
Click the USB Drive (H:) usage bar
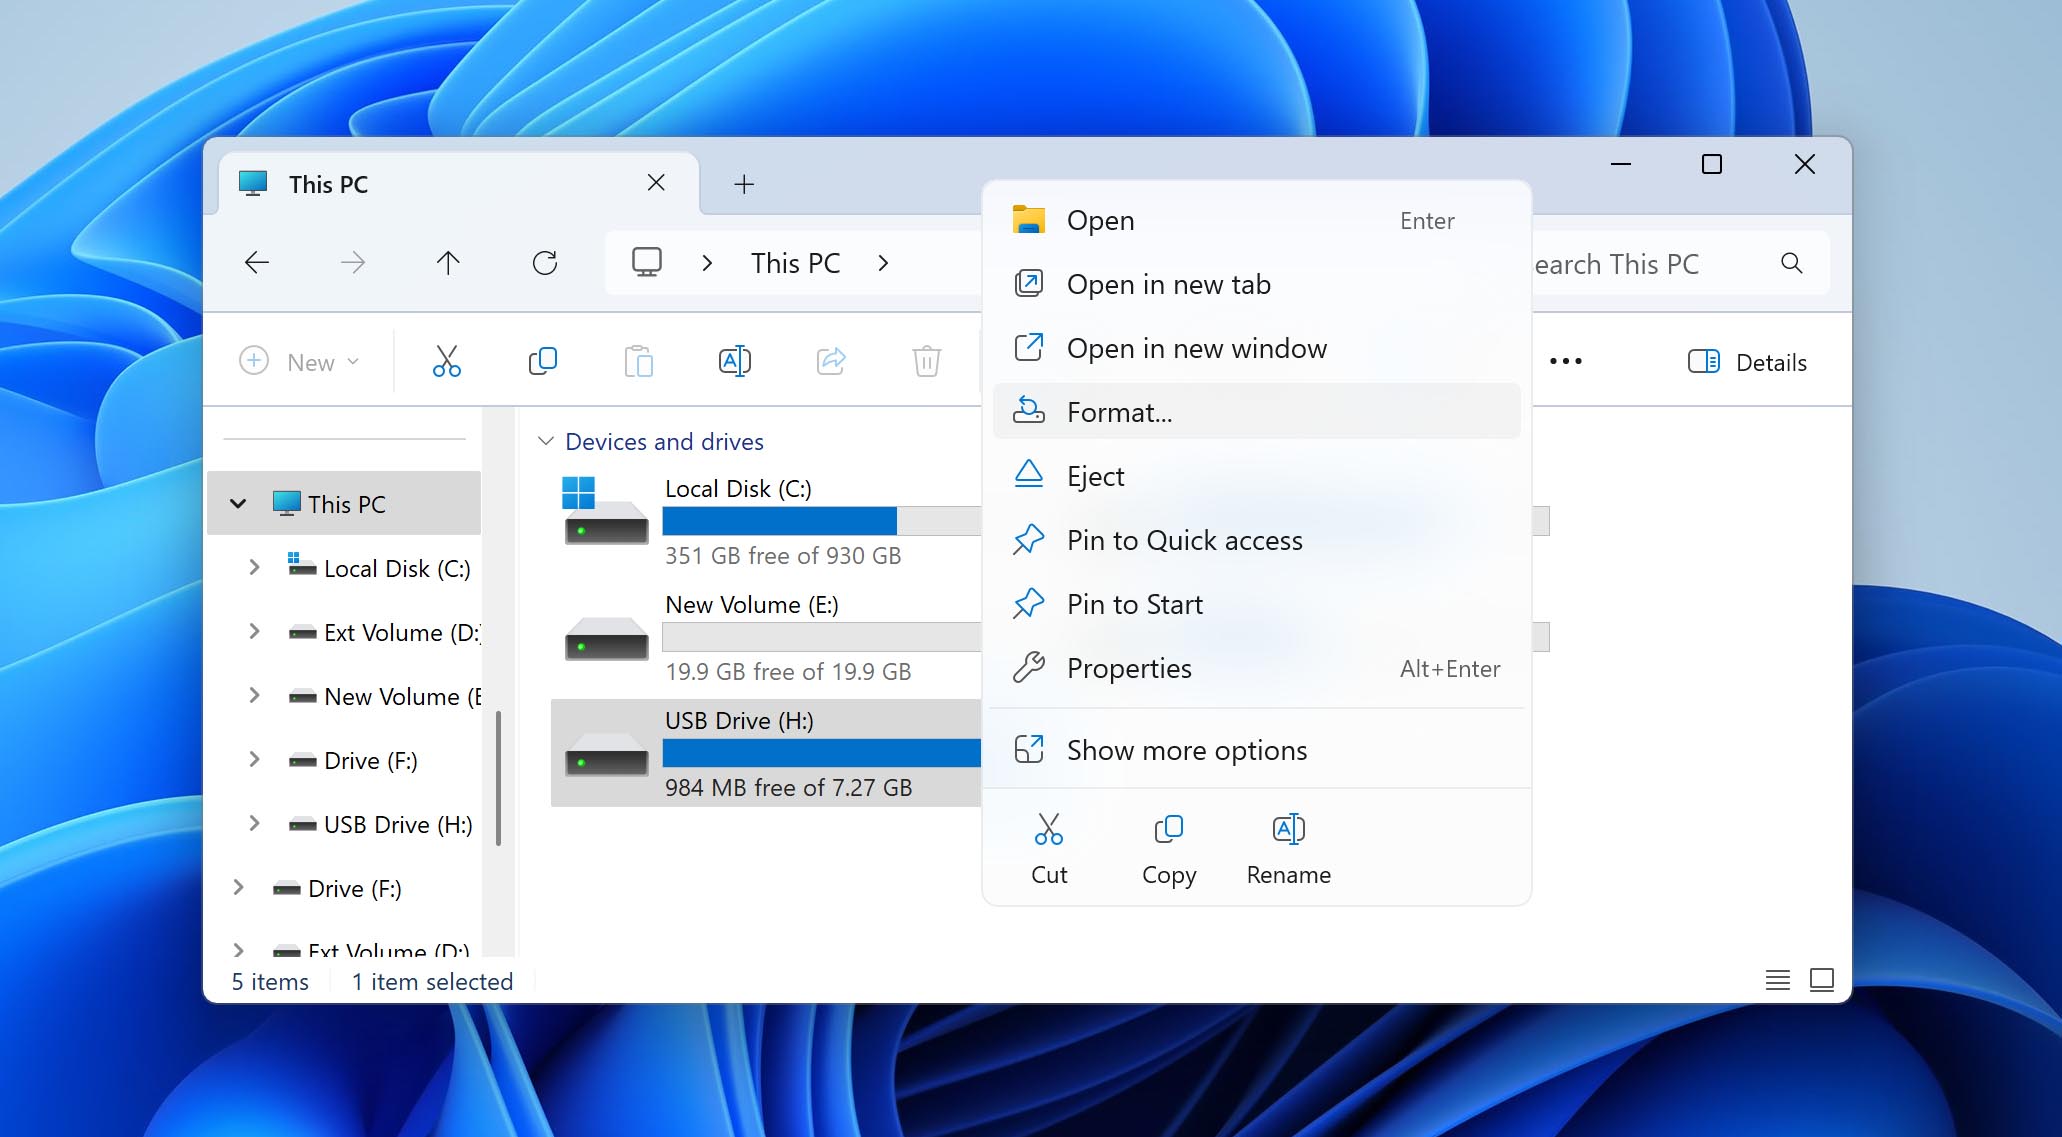coord(821,753)
